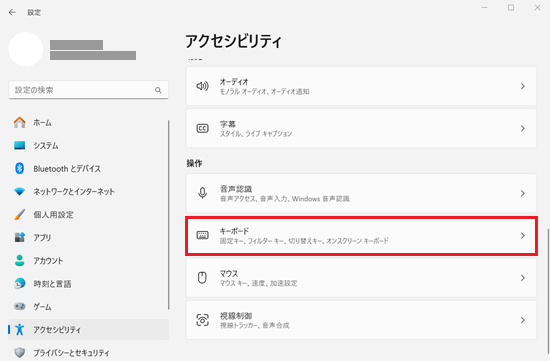Open システム settings category
Screen dimensions: 550x361
point(88,145)
